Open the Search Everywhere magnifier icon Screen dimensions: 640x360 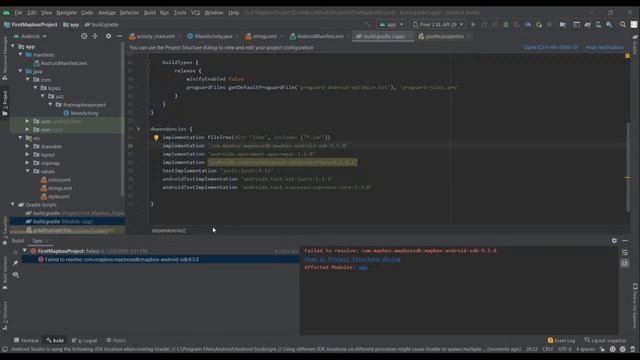(623, 24)
